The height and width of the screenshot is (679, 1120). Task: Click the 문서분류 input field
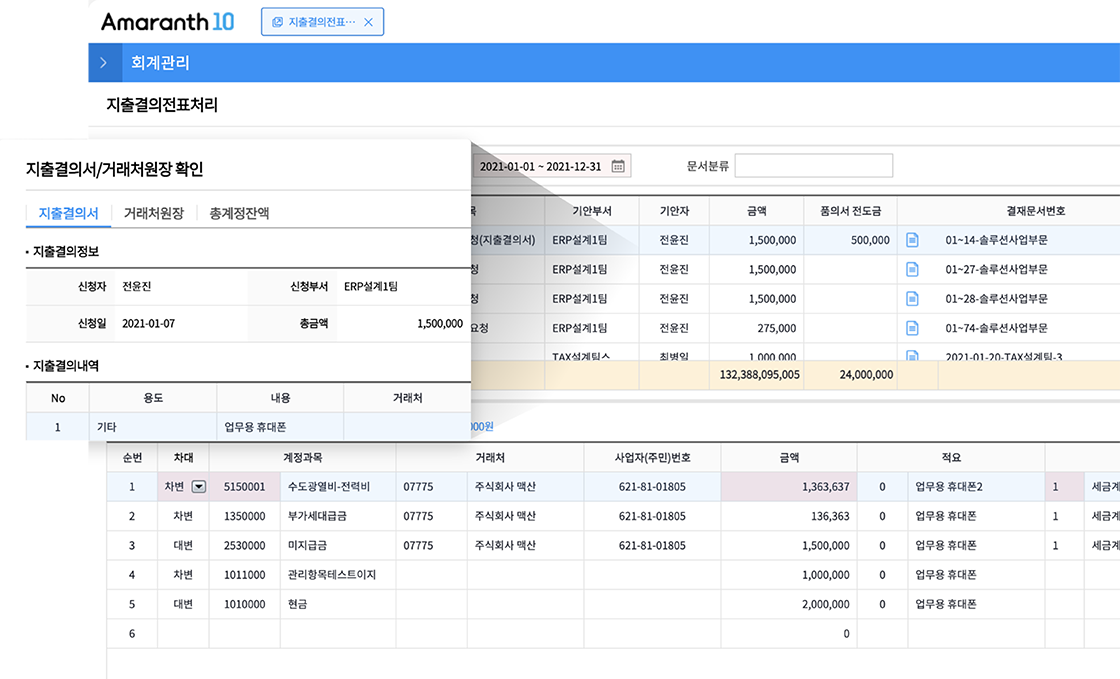point(814,166)
